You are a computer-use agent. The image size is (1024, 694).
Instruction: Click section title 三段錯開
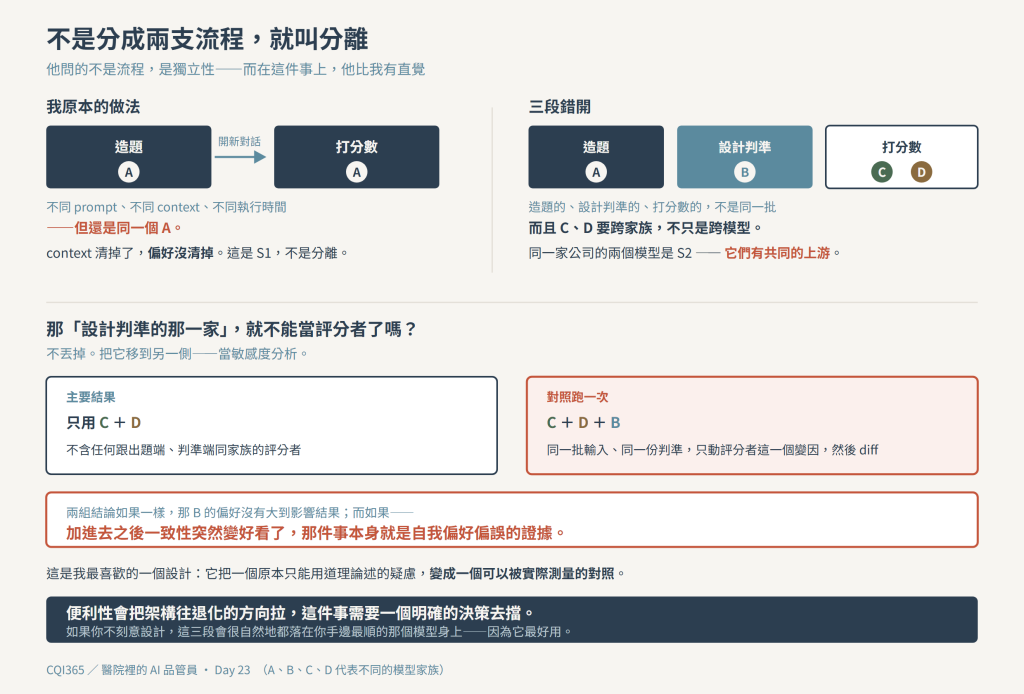560,106
